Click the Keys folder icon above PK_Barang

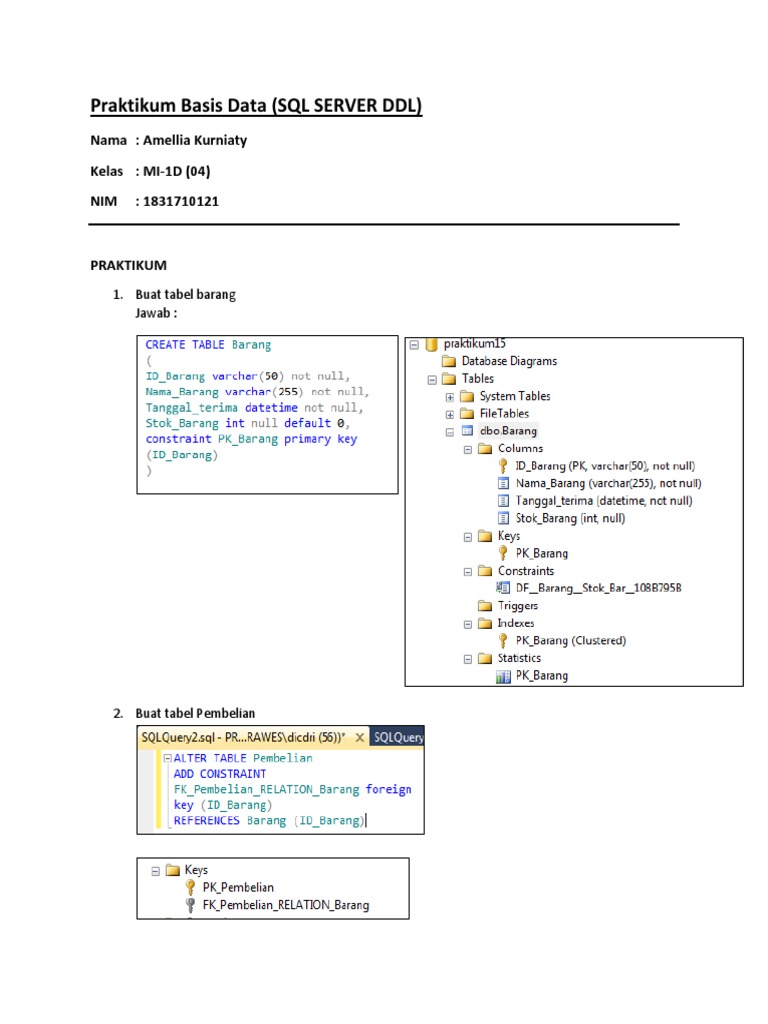point(485,536)
